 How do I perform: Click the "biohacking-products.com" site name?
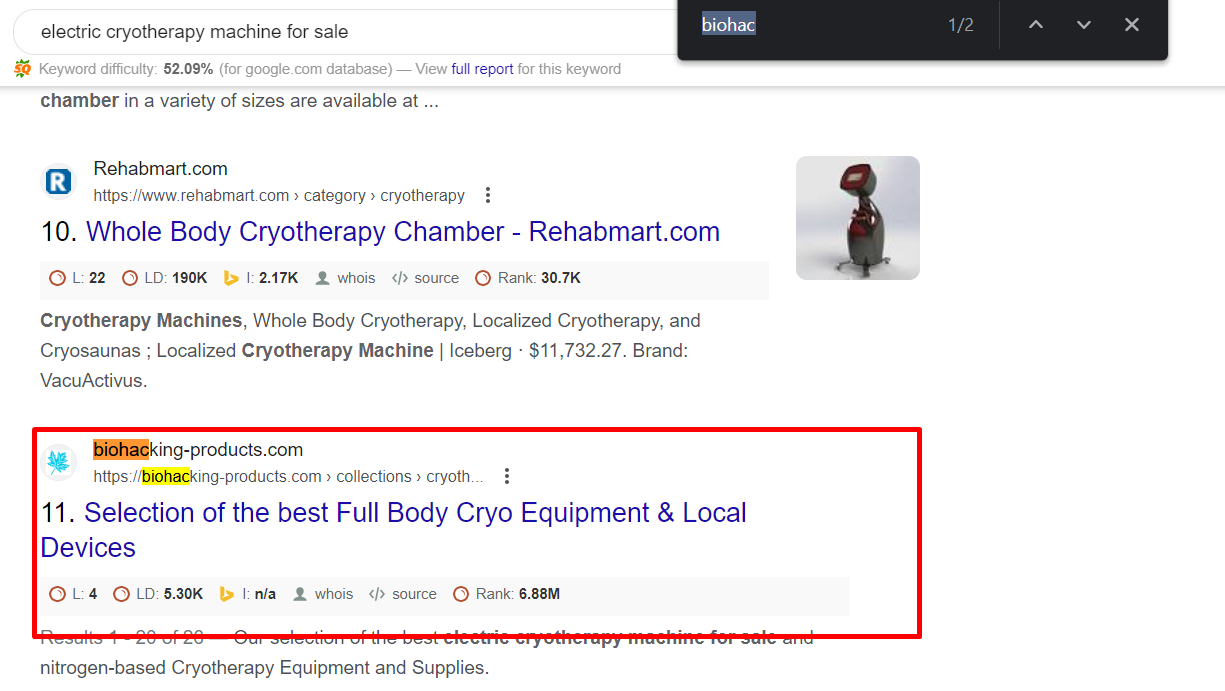click(x=198, y=450)
